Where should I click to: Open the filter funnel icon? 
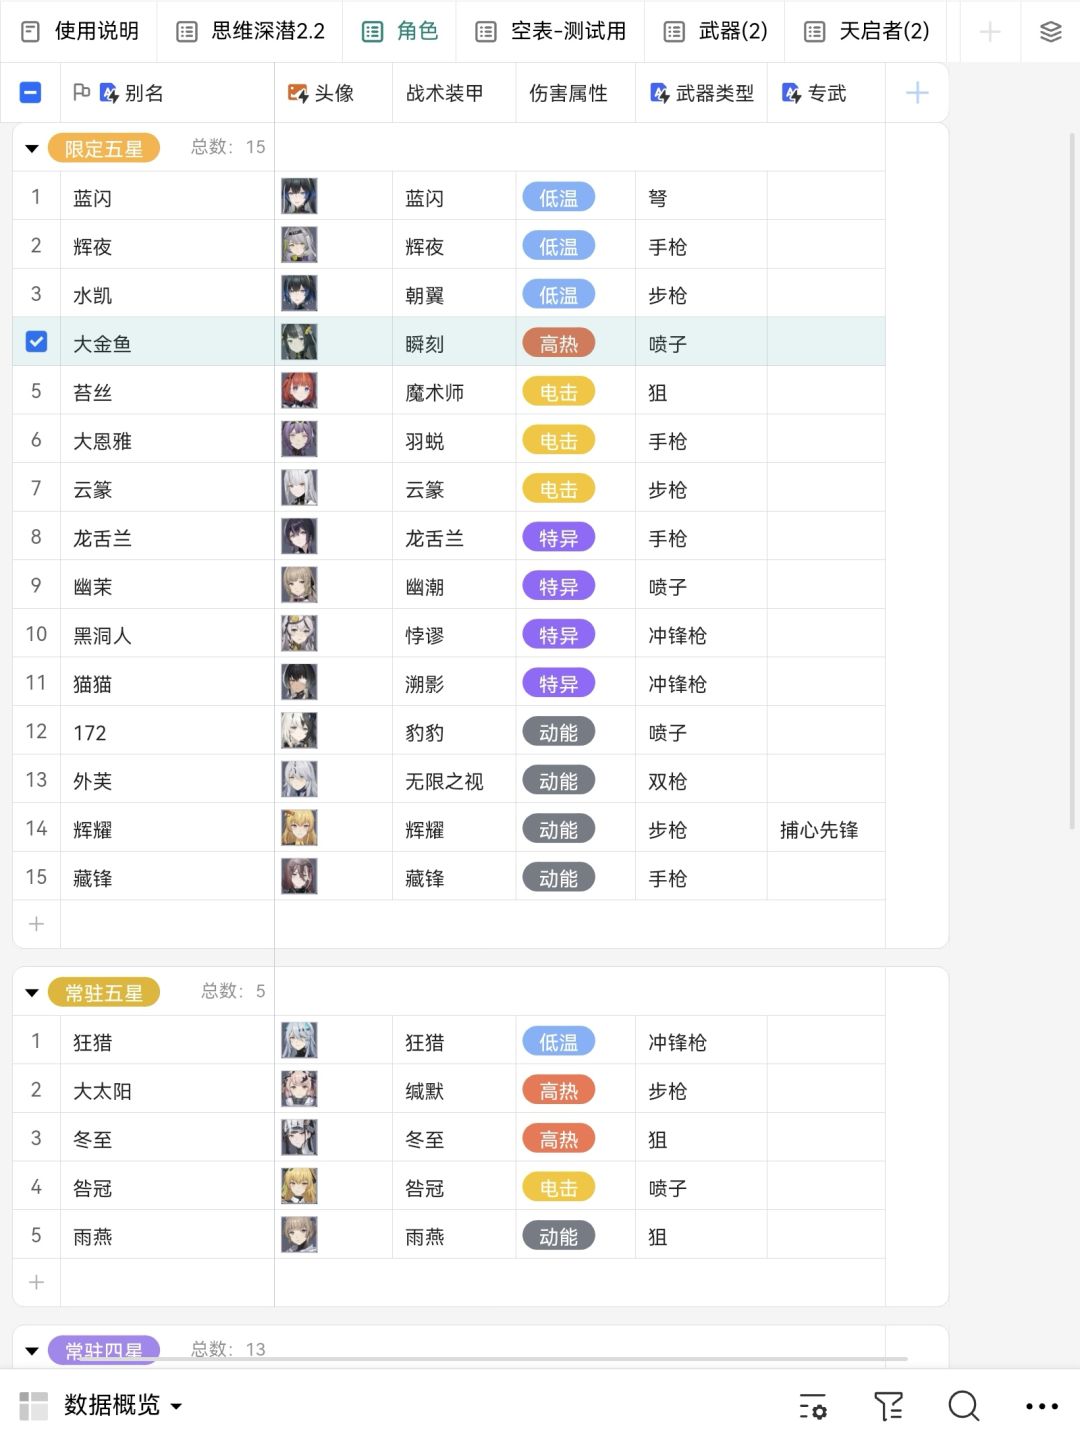(x=888, y=1405)
